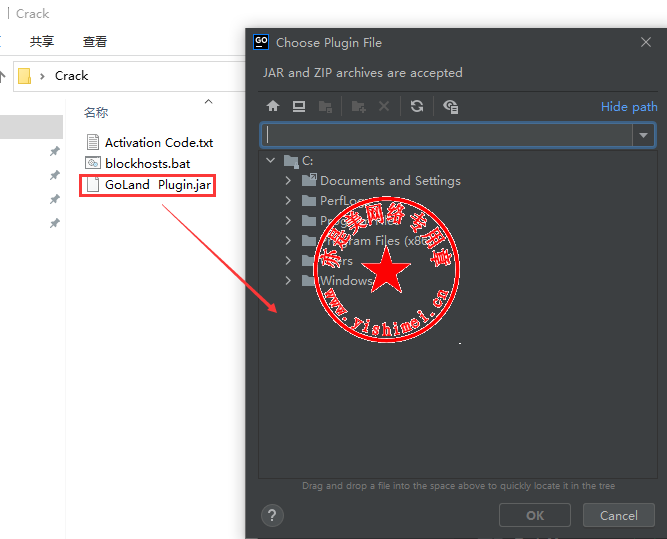Select Activation Code.txt file
This screenshot has height=539, width=667.
pyautogui.click(x=159, y=143)
